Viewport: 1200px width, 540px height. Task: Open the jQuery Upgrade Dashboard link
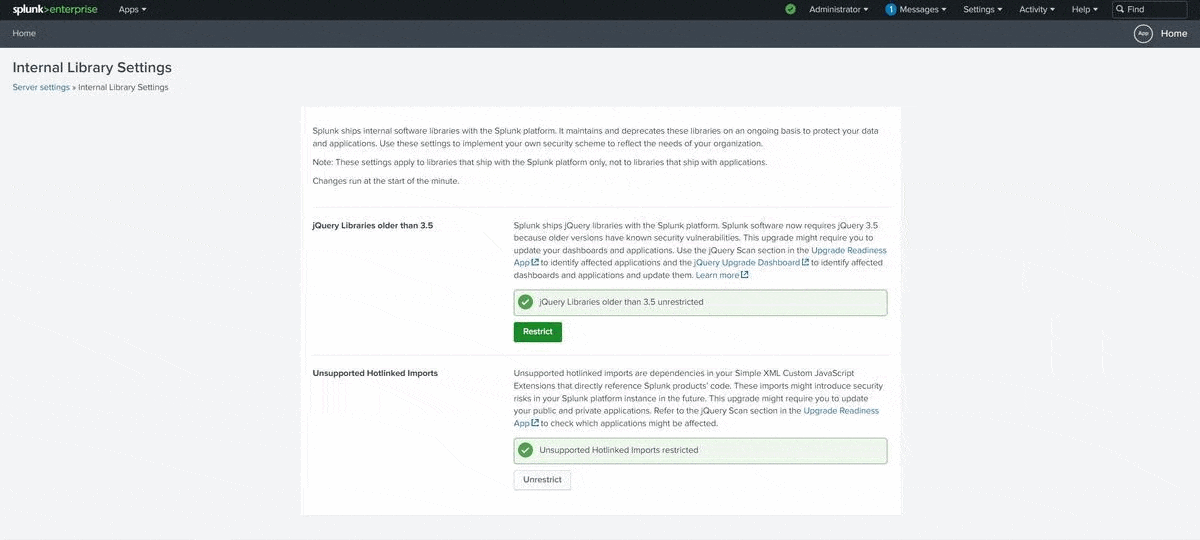click(746, 262)
